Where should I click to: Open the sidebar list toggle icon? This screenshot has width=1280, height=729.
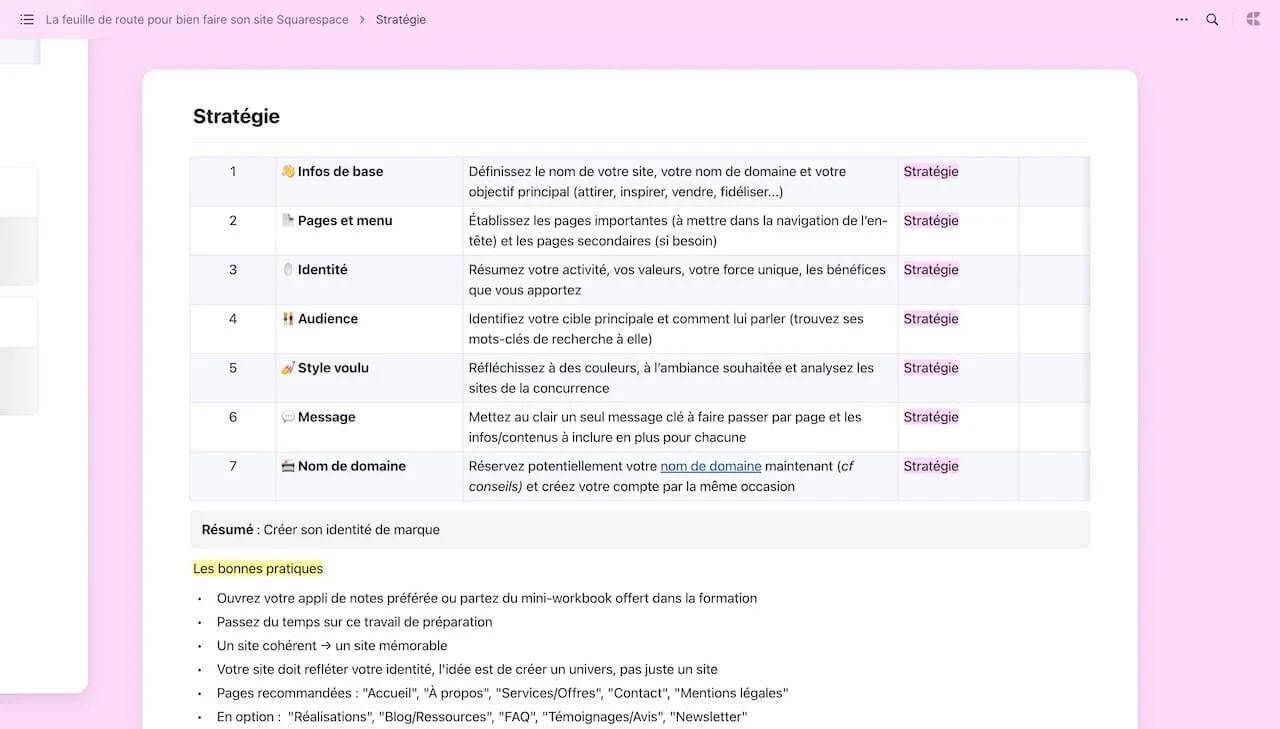(27, 20)
